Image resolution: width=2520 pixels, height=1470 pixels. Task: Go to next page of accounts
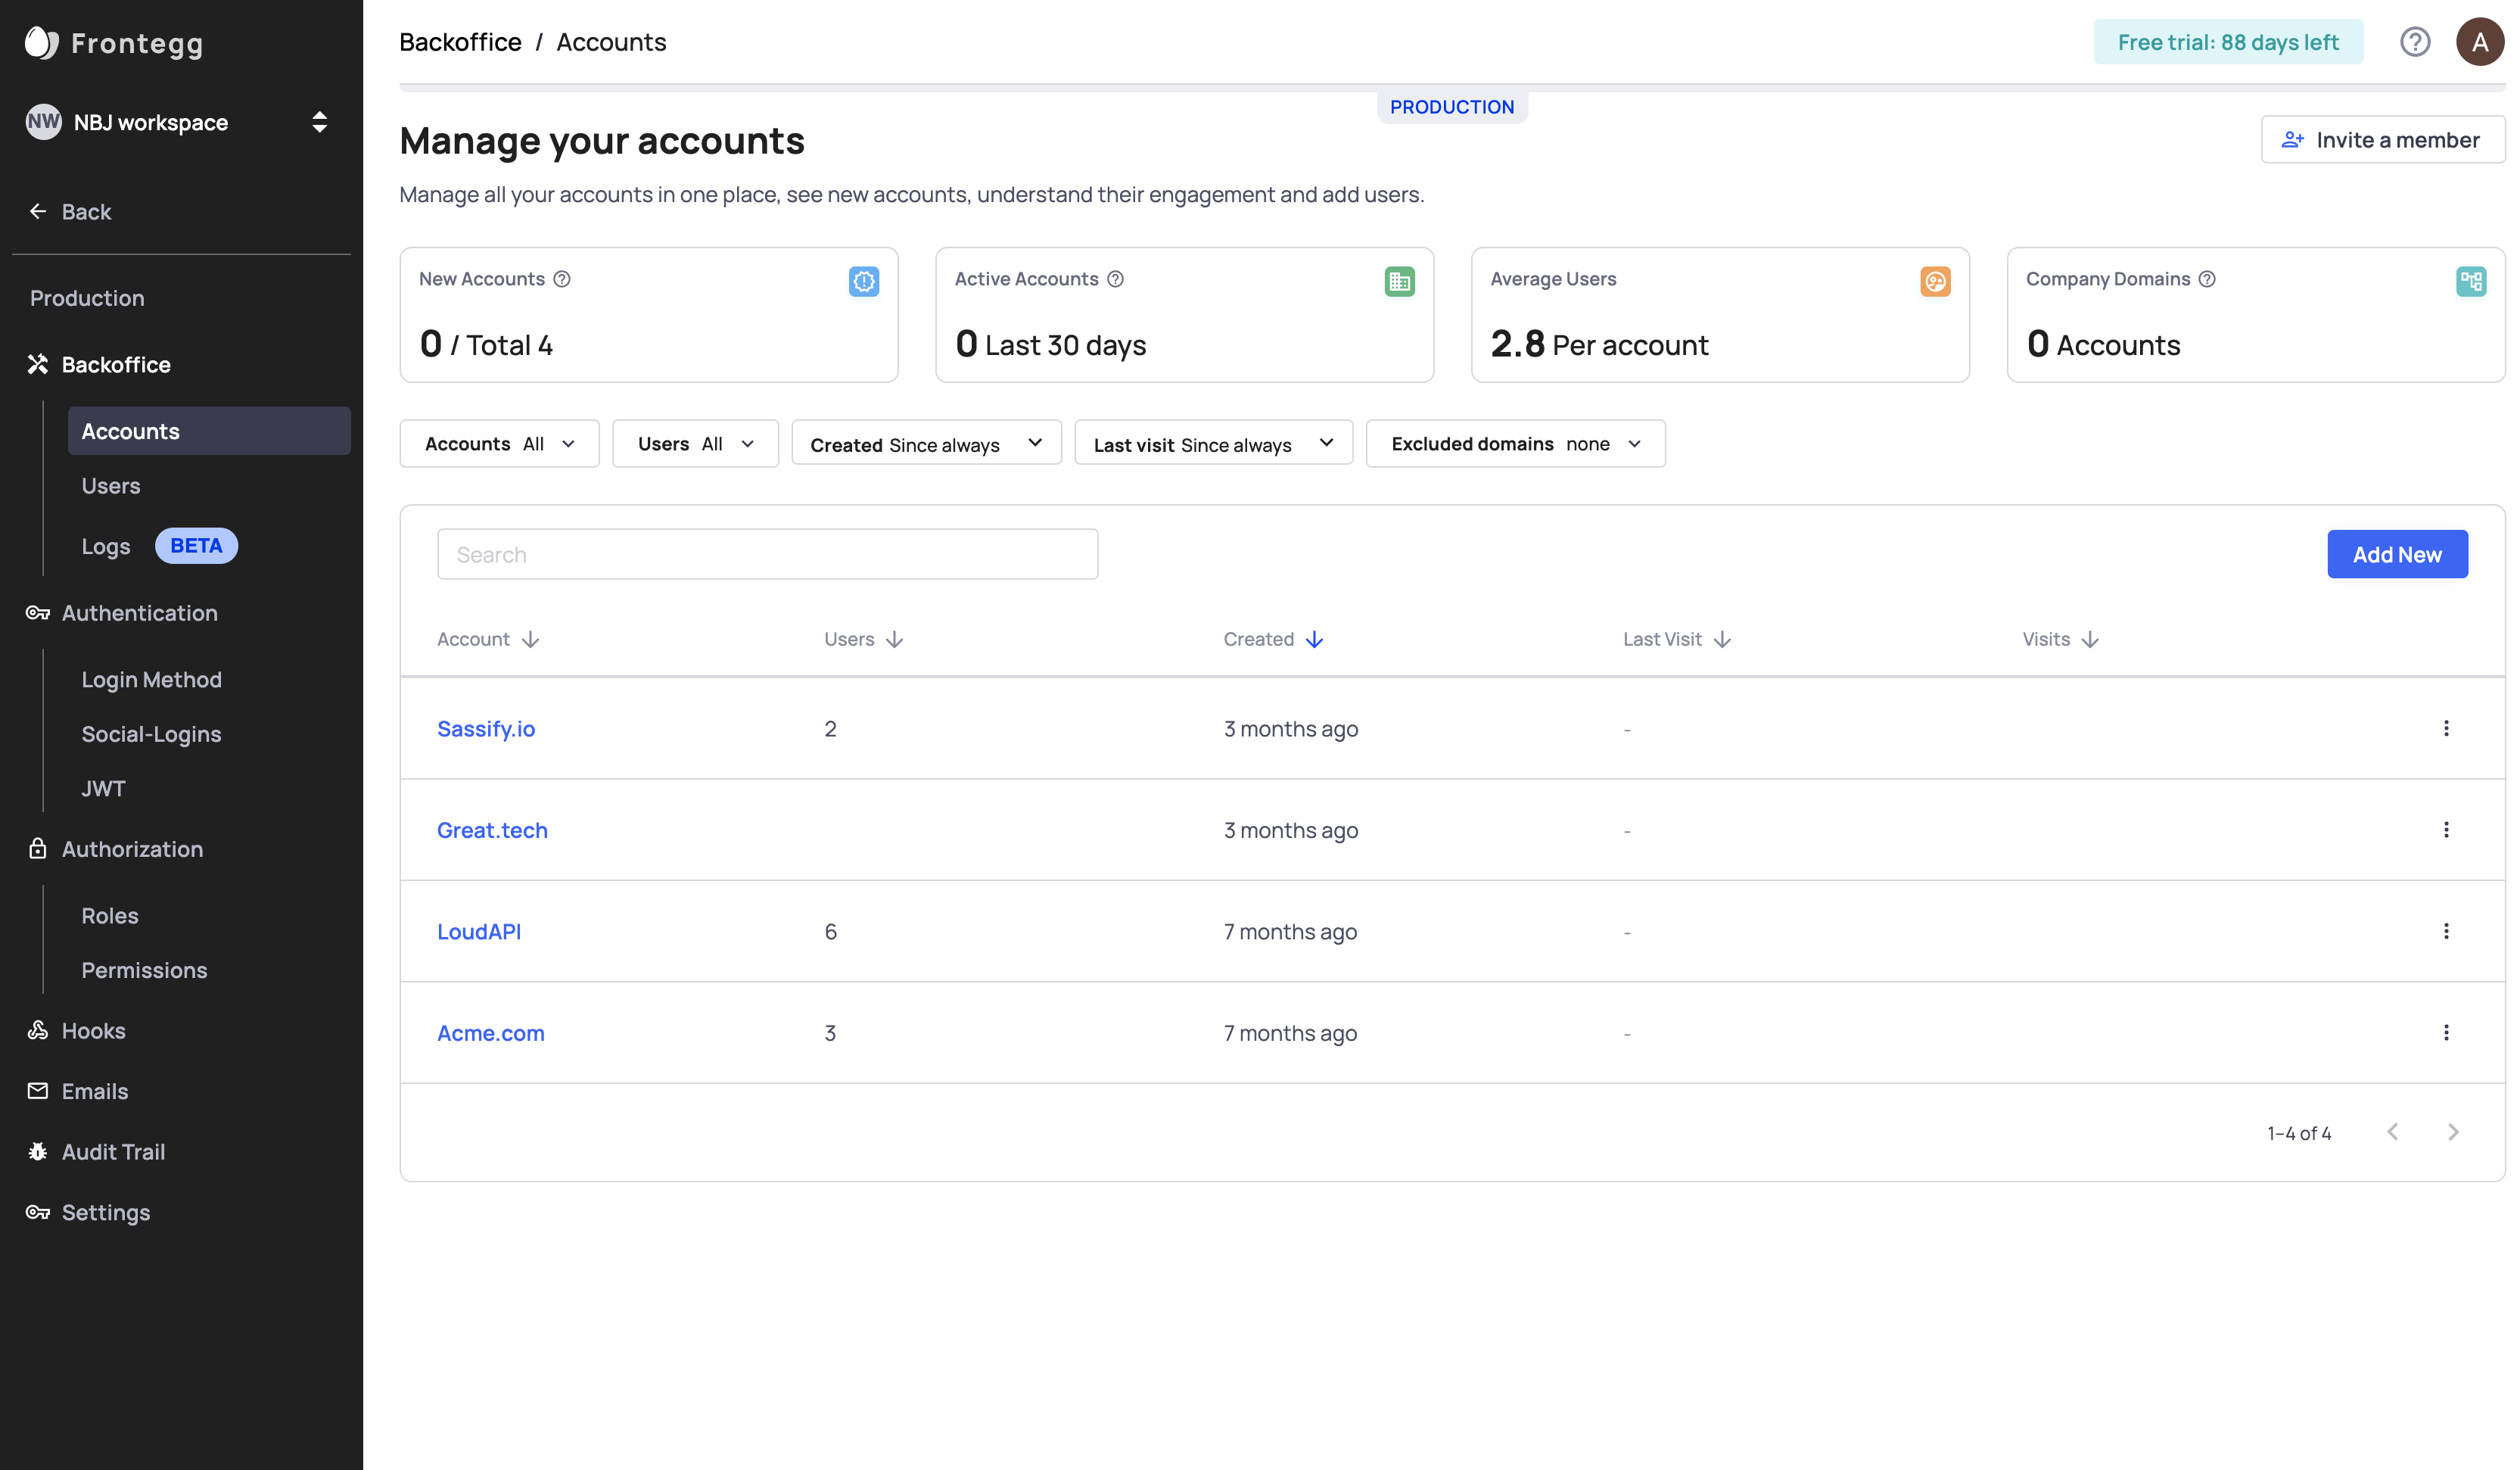point(2452,1132)
